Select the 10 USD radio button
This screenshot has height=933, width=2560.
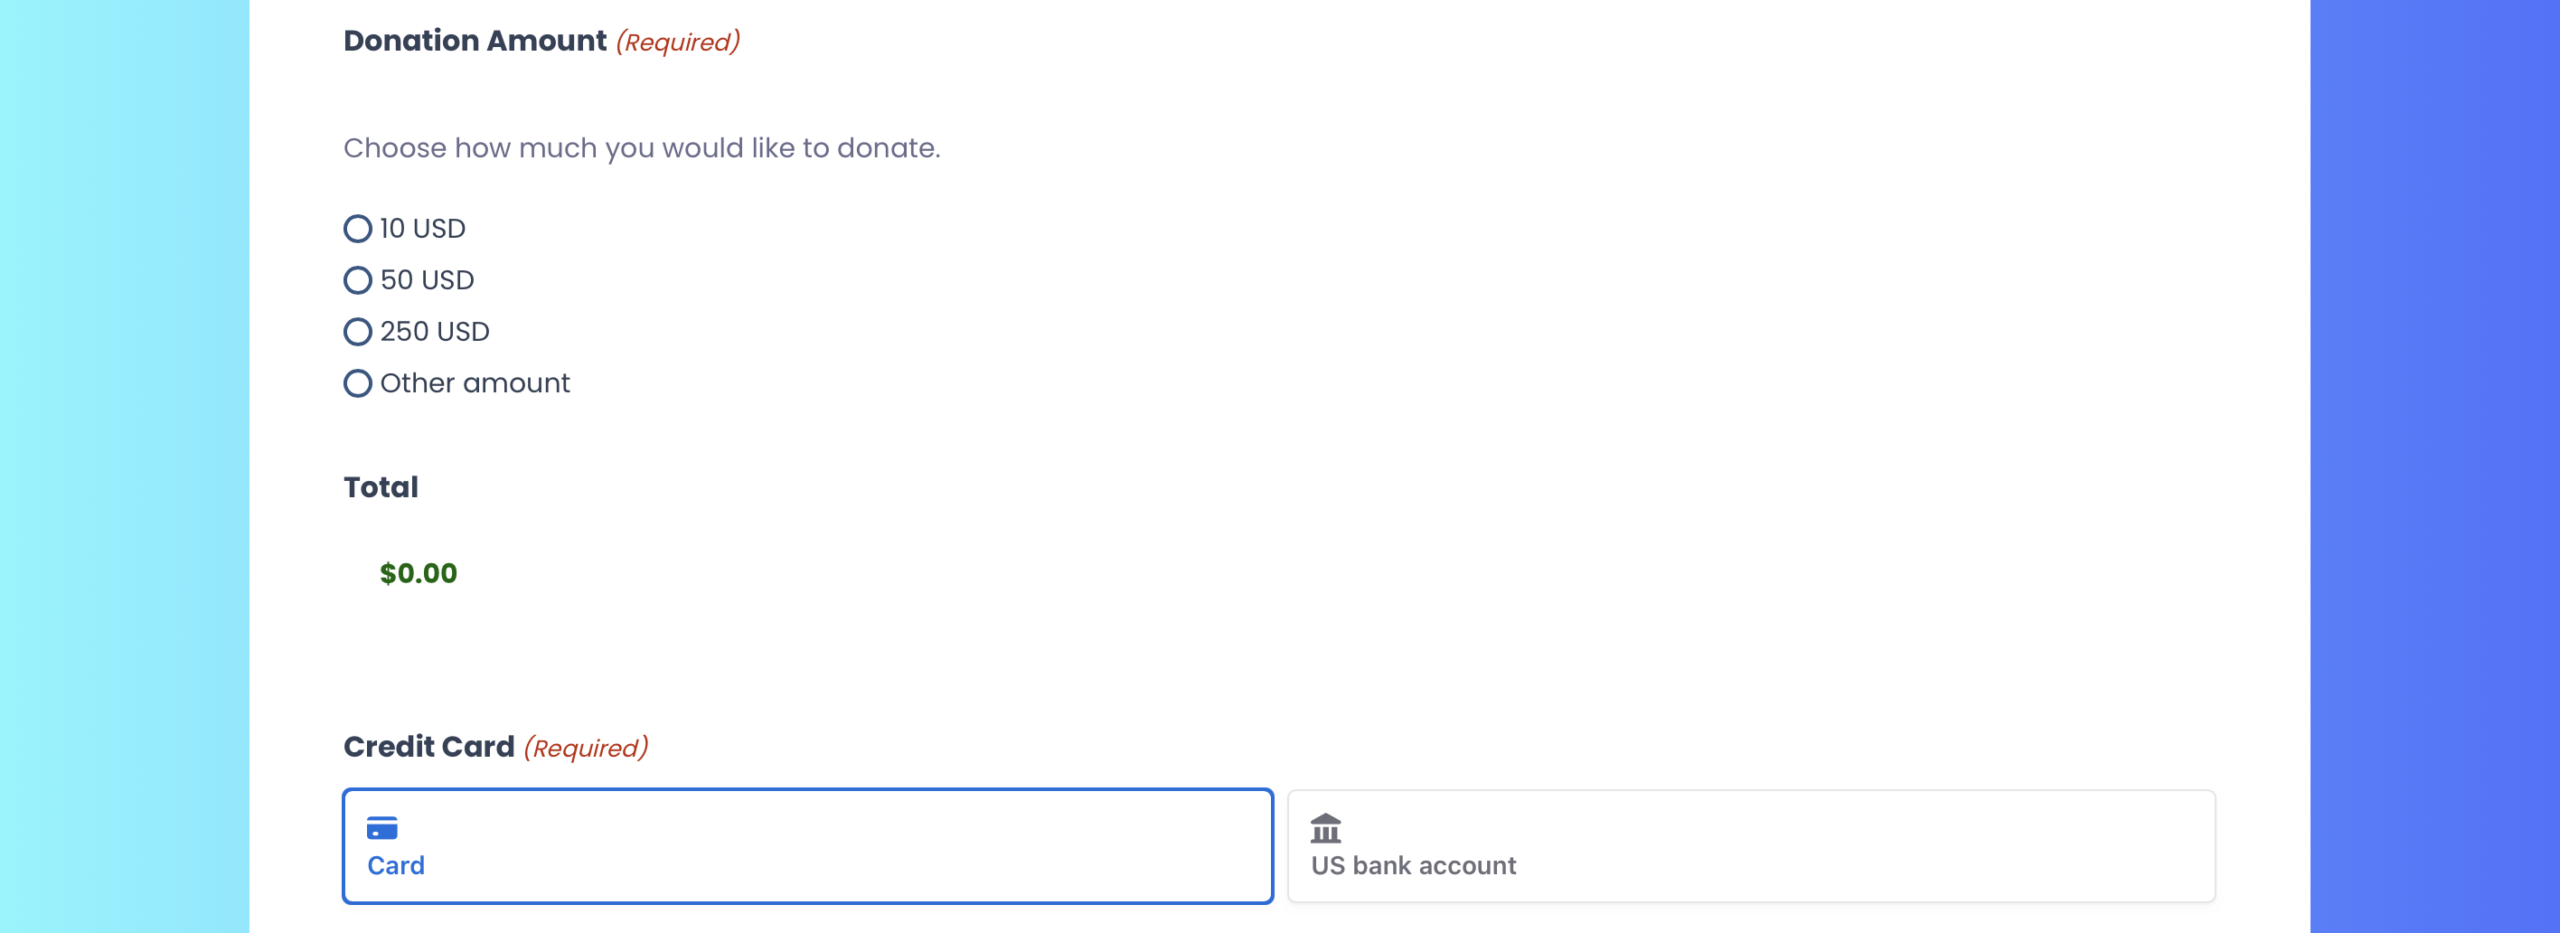357,229
